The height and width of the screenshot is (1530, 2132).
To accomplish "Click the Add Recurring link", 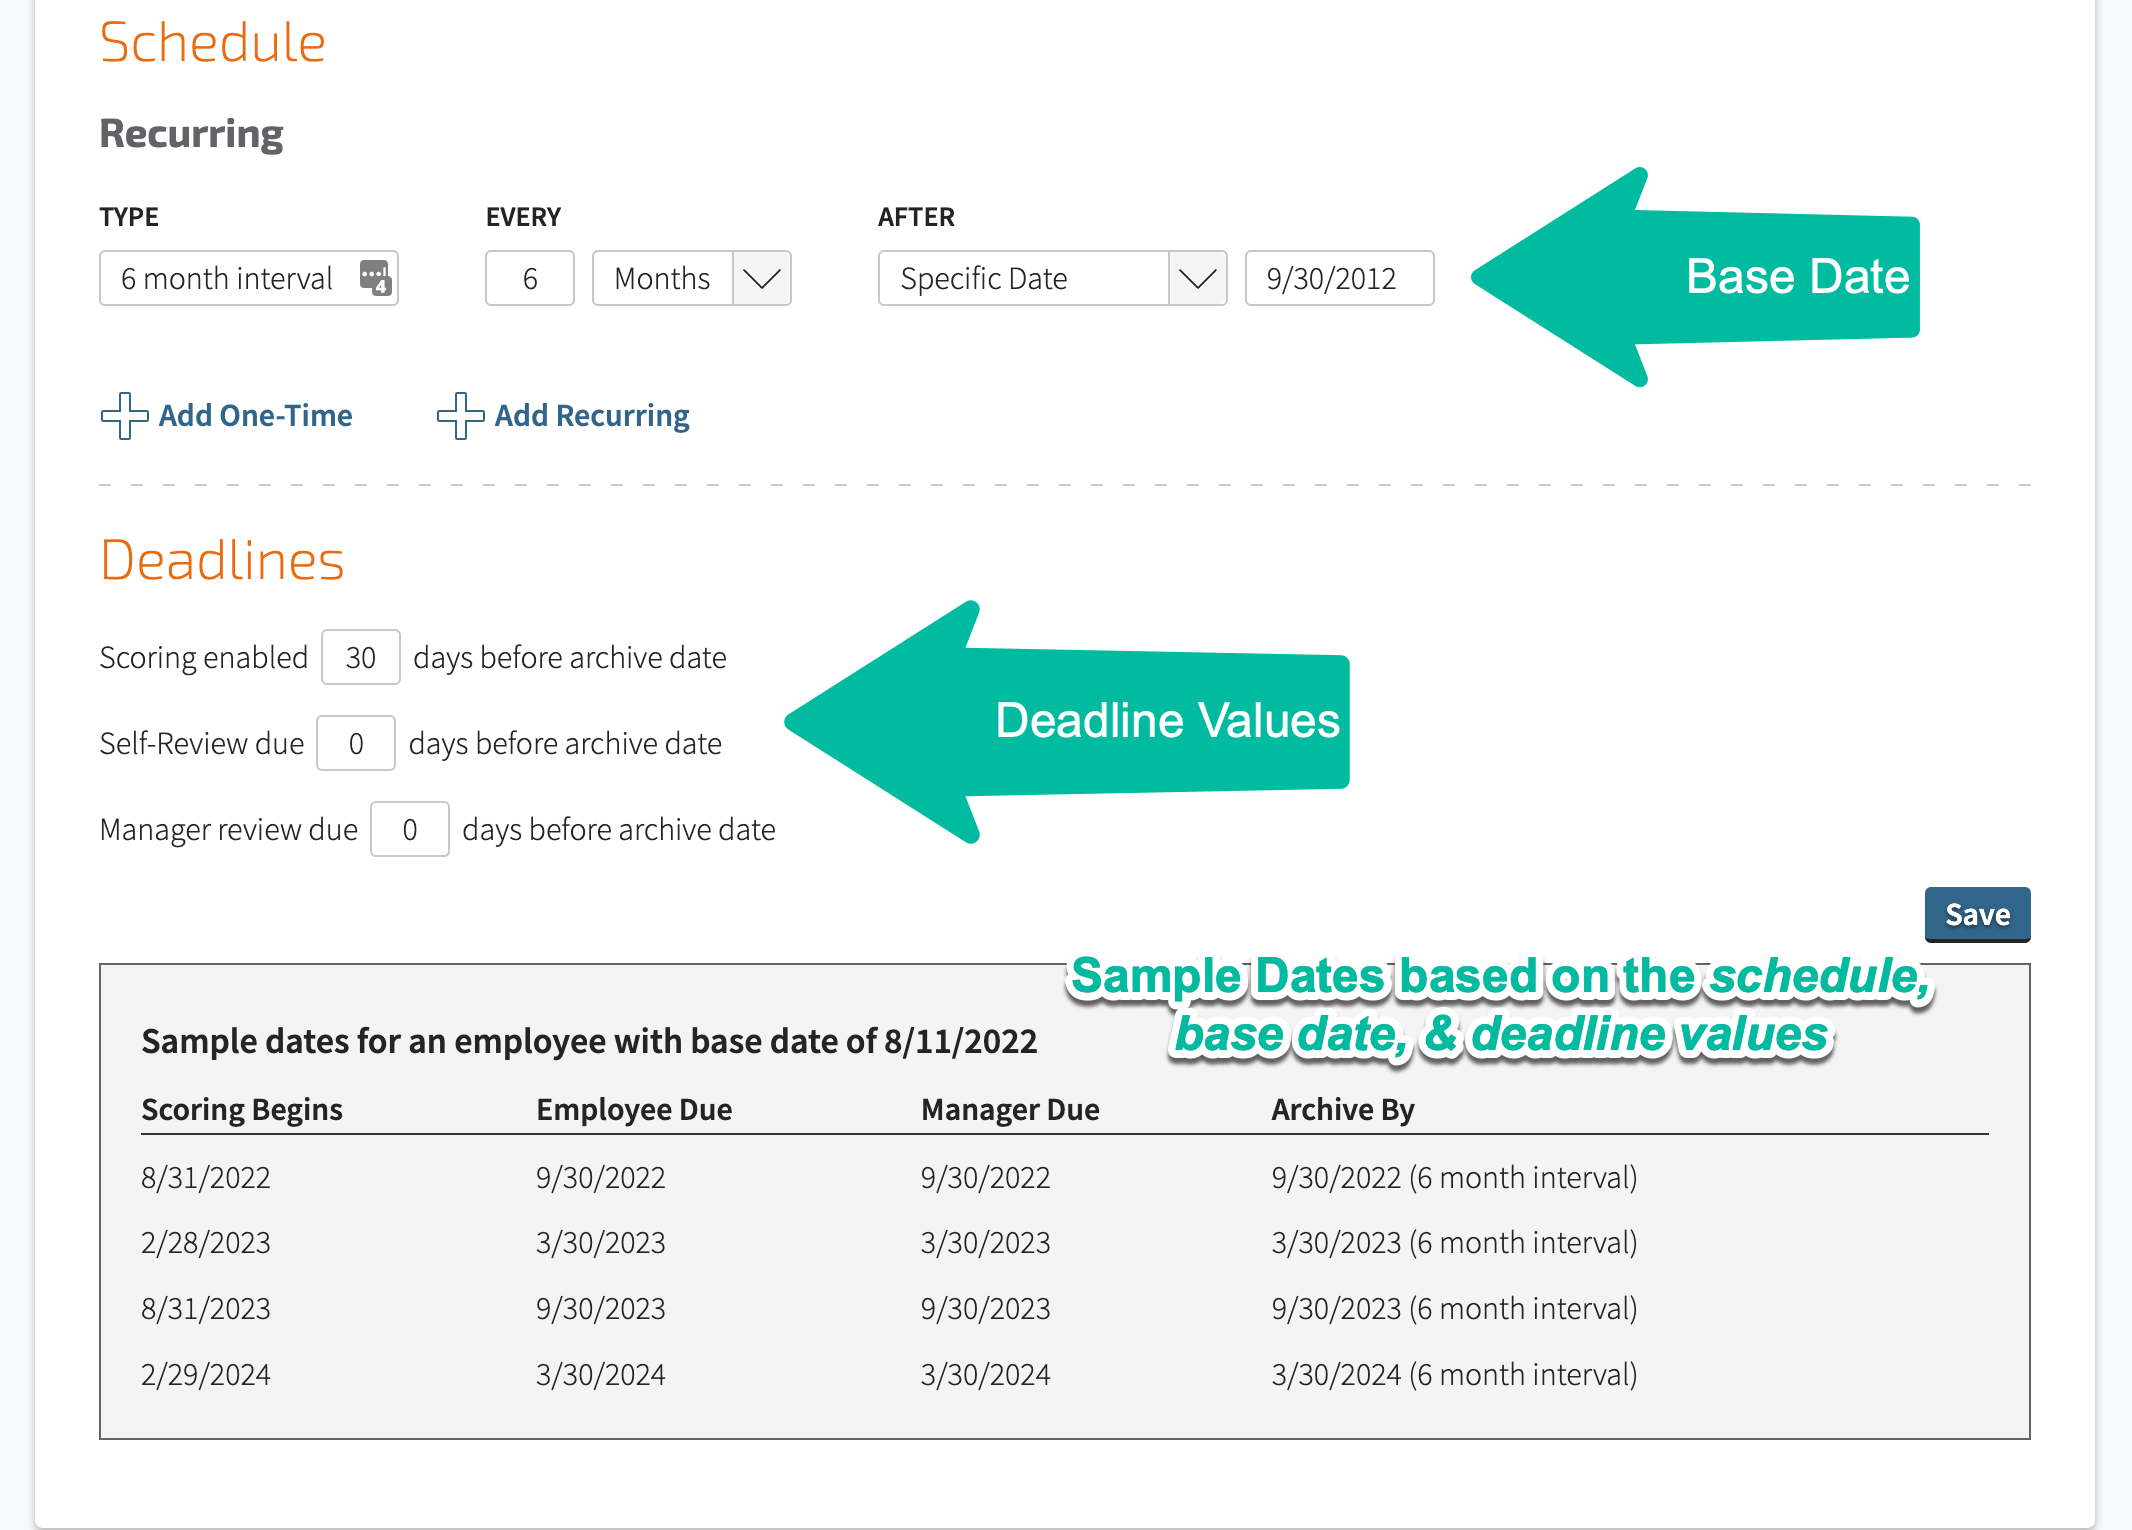I will click(x=591, y=415).
